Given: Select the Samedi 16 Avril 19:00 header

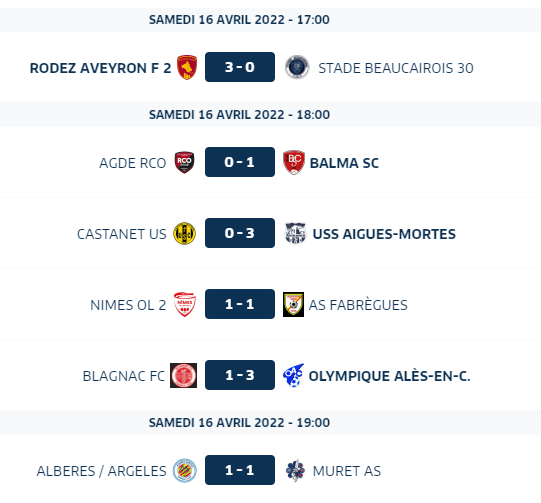Looking at the screenshot, I should pos(239,423).
